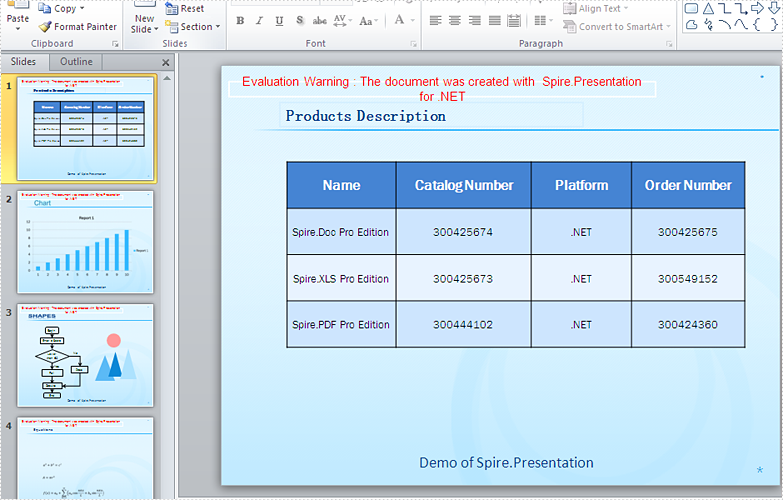The image size is (783, 500).
Task: Open the Section dropdown
Action: click(x=192, y=26)
